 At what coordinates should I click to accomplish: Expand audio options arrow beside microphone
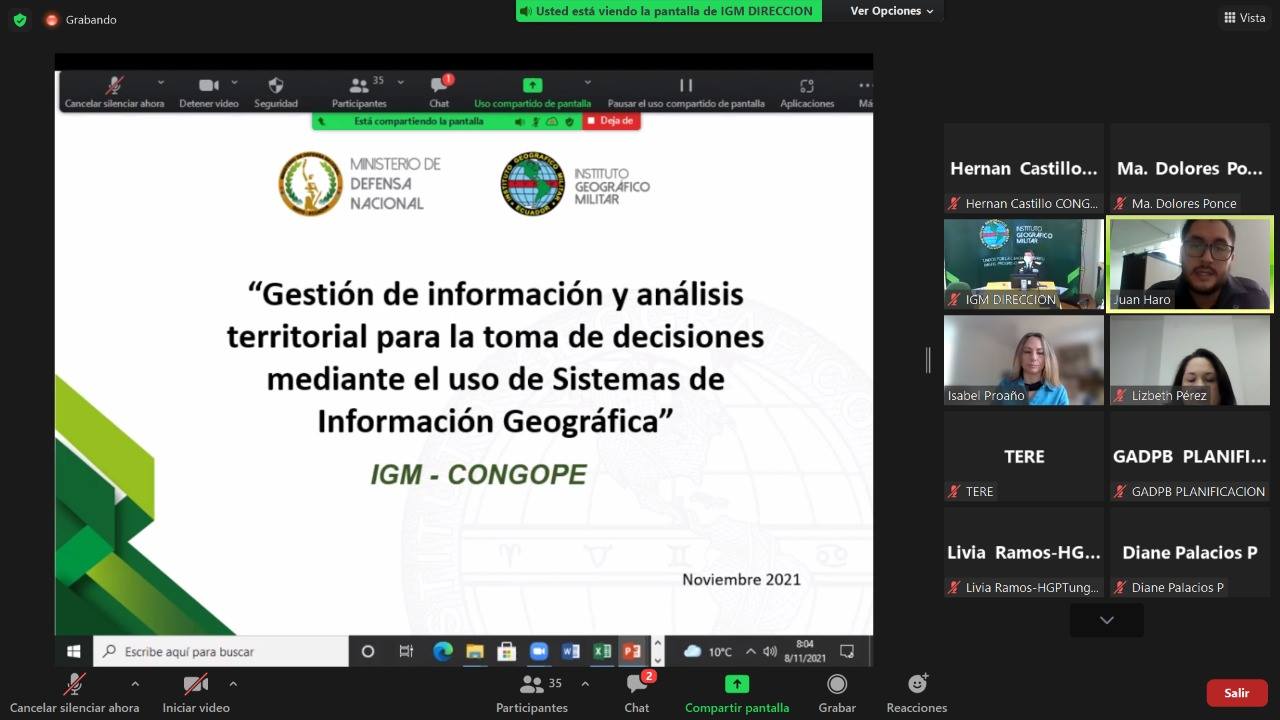135,684
